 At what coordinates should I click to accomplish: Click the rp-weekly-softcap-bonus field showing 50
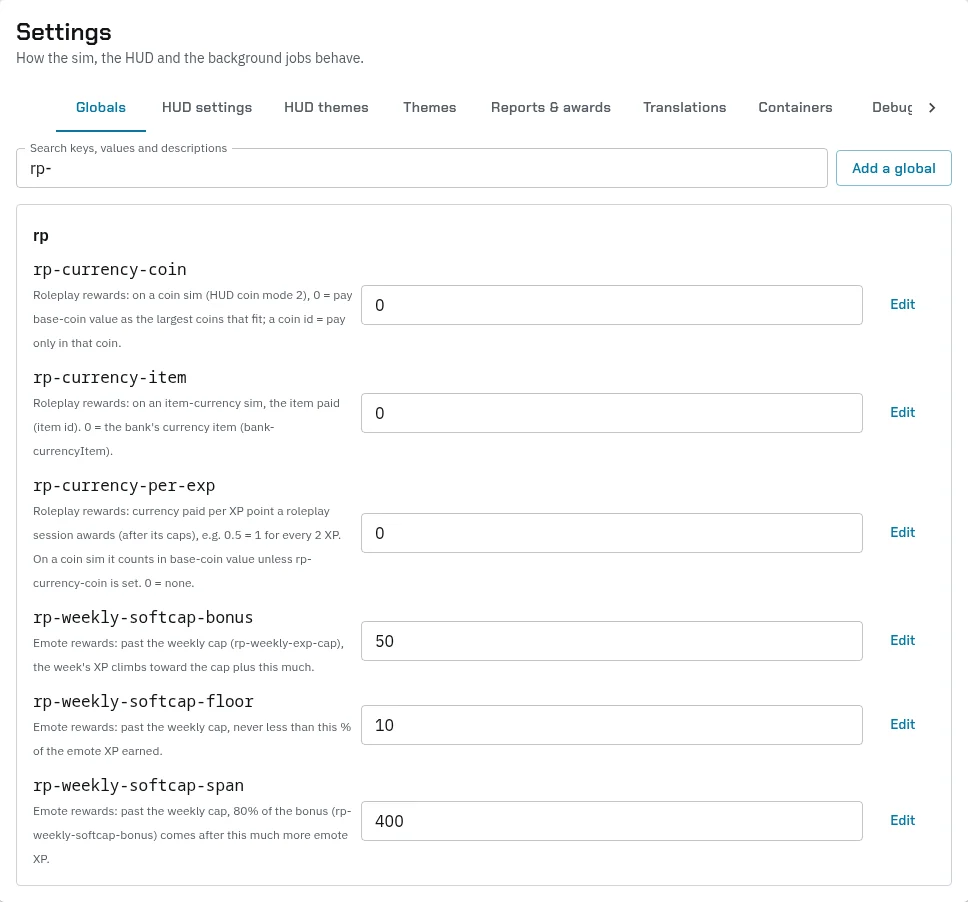point(612,641)
